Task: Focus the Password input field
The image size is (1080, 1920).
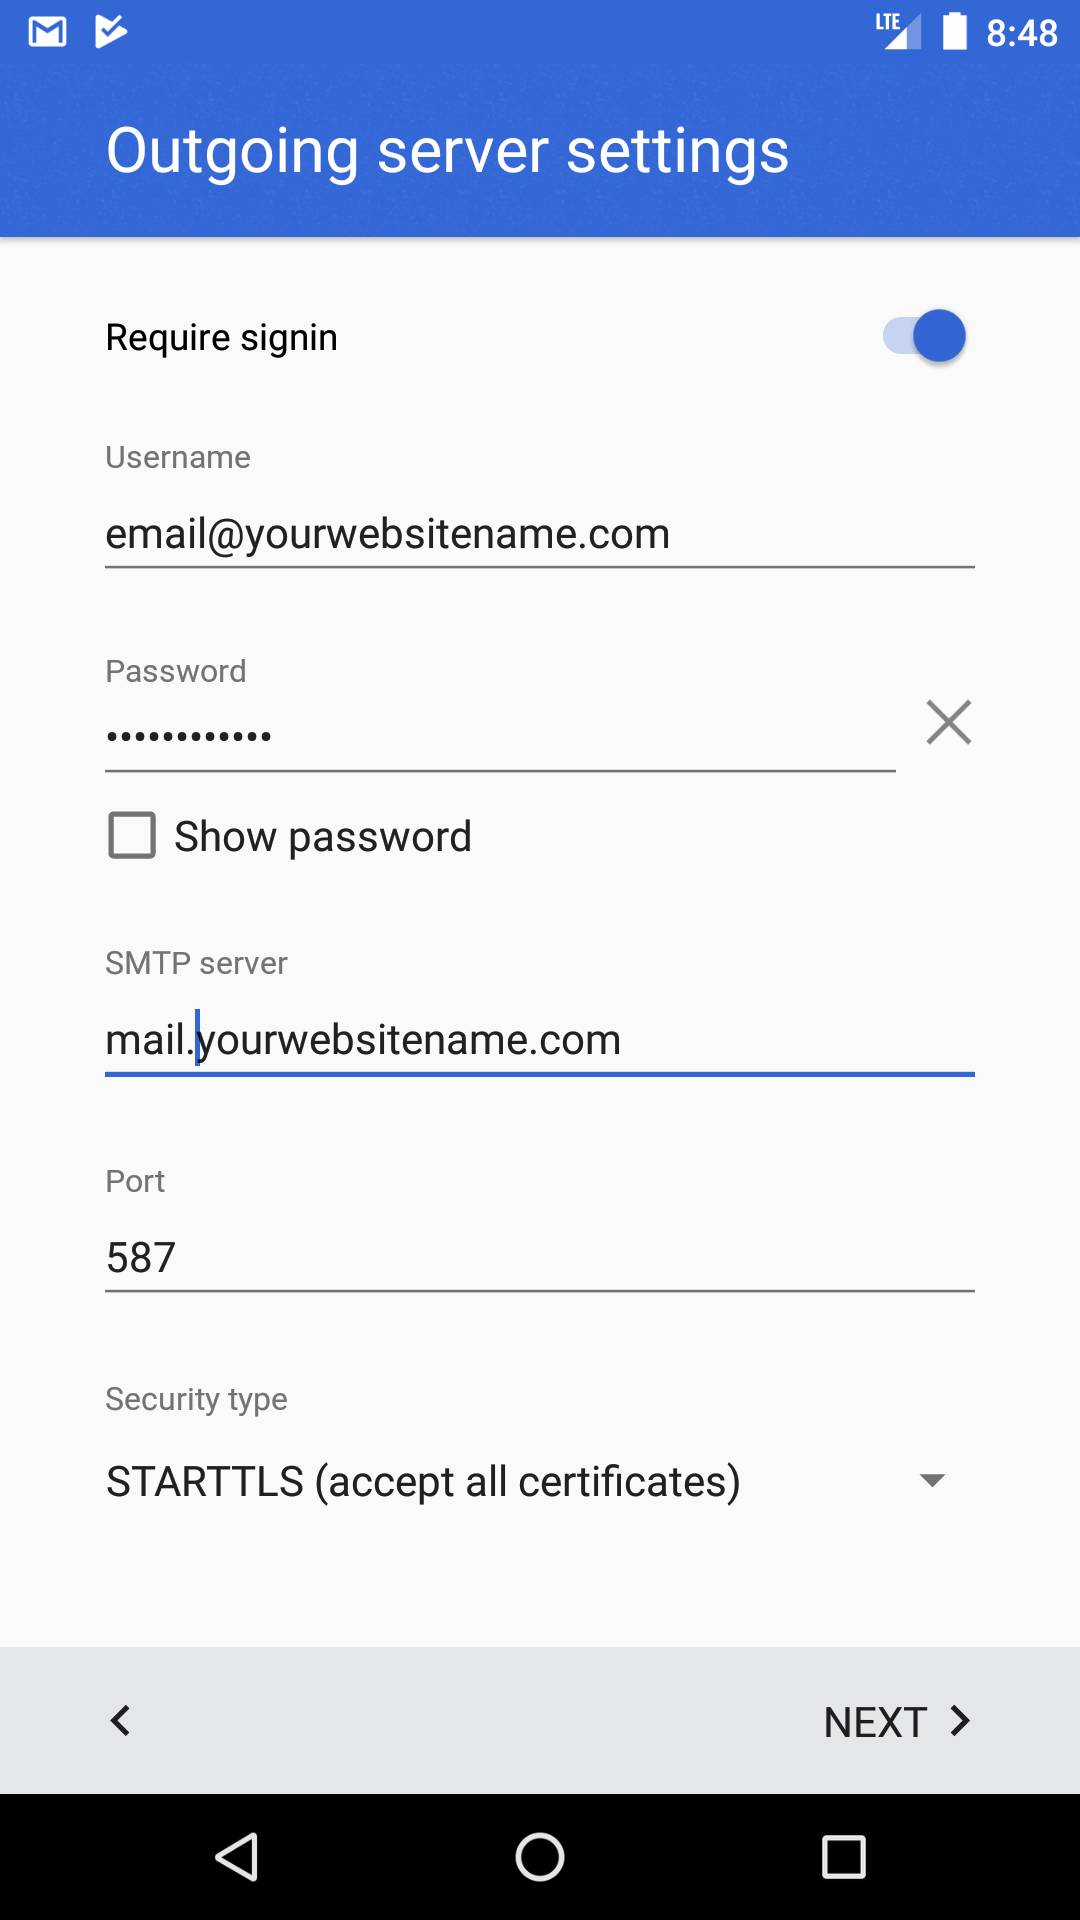Action: tap(500, 736)
